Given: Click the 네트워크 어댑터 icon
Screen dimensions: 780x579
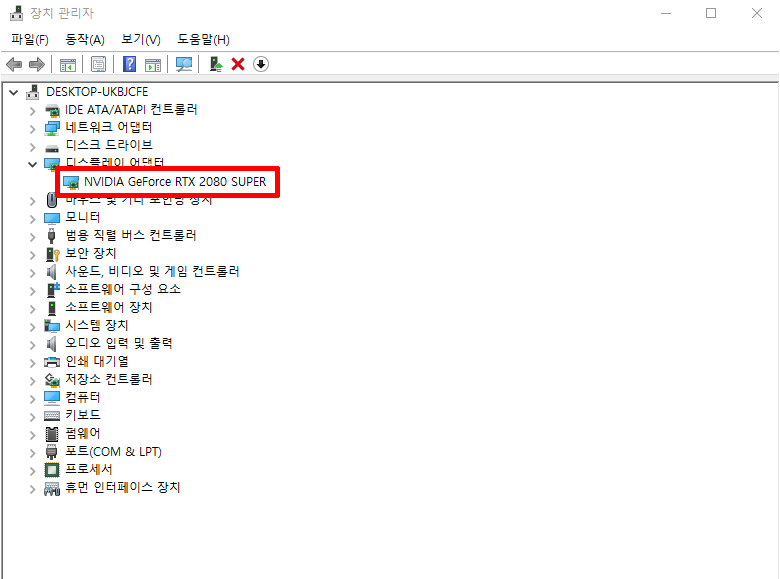Looking at the screenshot, I should click(52, 128).
